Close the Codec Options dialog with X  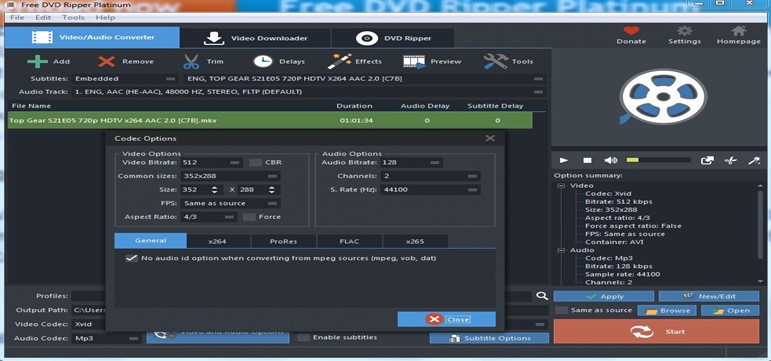(490, 138)
